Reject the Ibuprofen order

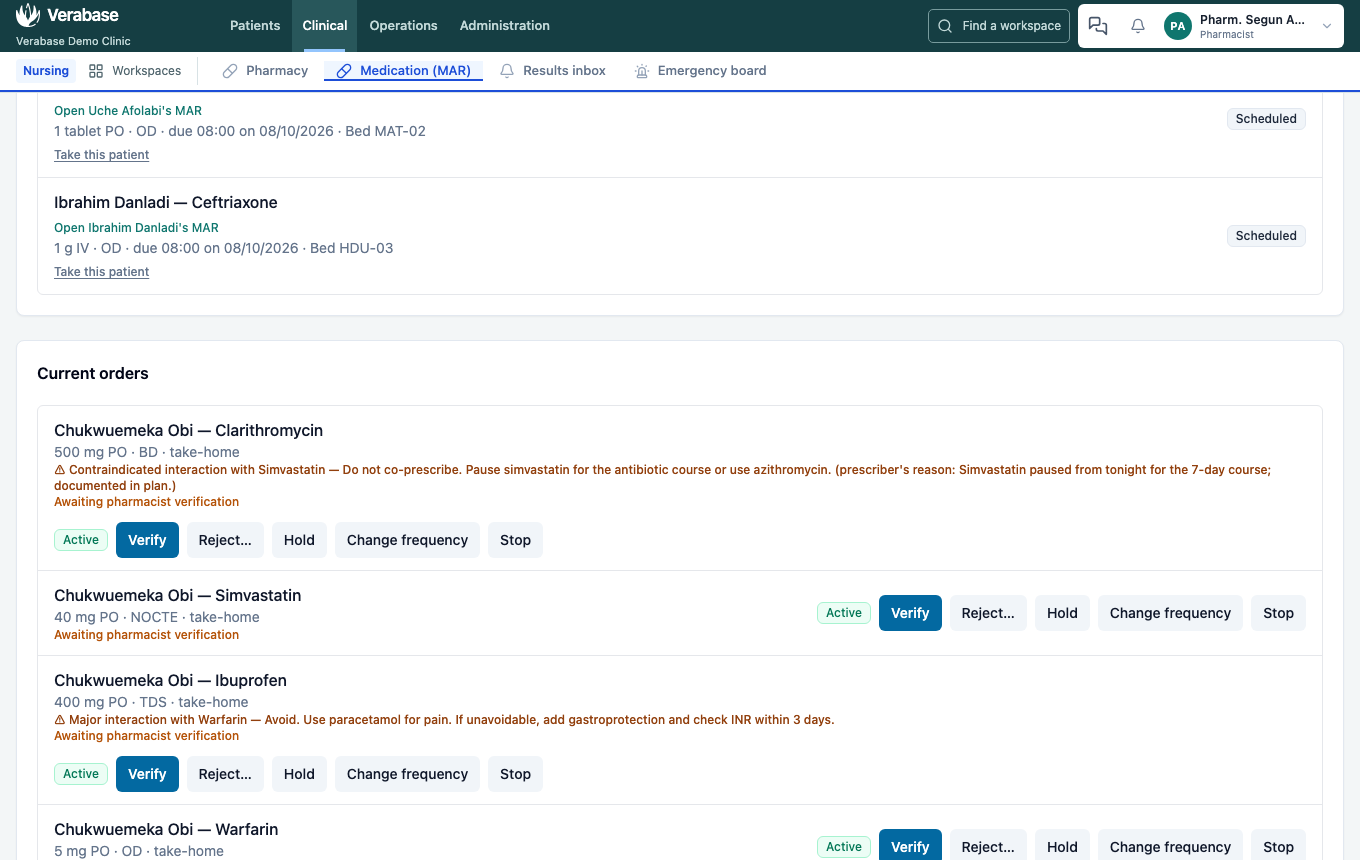(225, 774)
